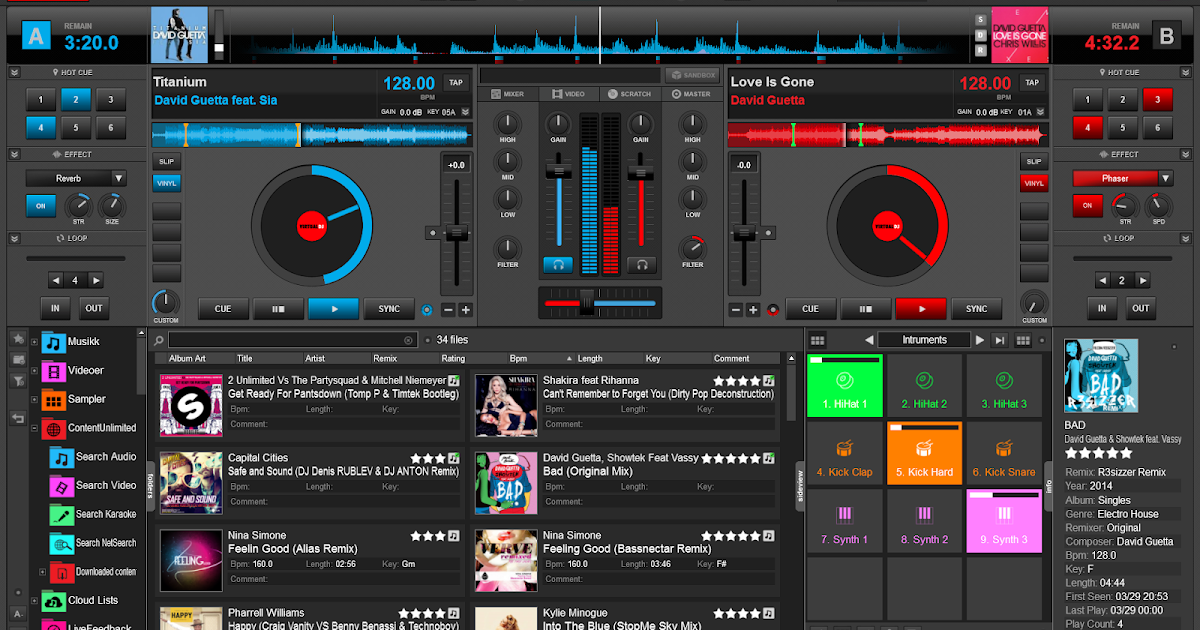The height and width of the screenshot is (630, 1200).
Task: Collapse the deck A LOOP section
Action: 13,238
